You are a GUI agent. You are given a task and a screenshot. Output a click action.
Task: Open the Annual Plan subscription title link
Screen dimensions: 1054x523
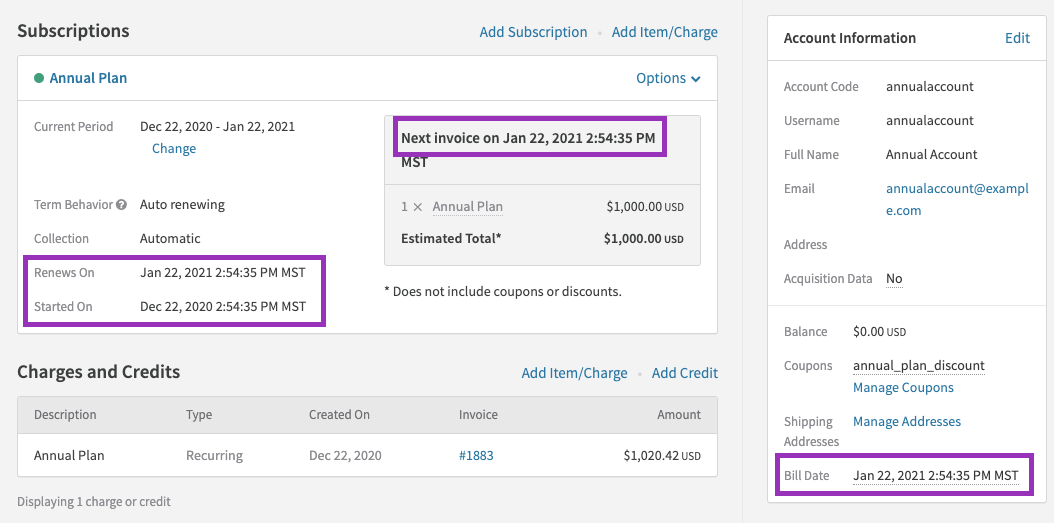[88, 78]
